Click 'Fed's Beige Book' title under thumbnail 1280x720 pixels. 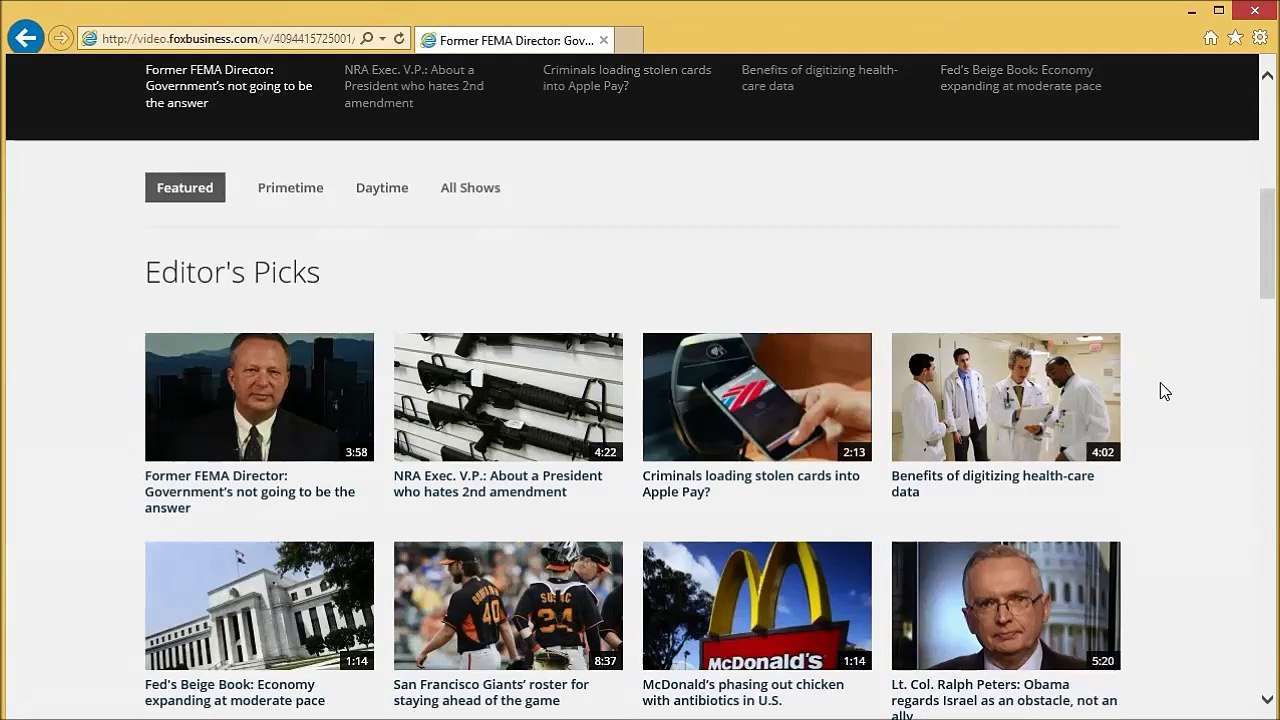pyautogui.click(x=235, y=693)
